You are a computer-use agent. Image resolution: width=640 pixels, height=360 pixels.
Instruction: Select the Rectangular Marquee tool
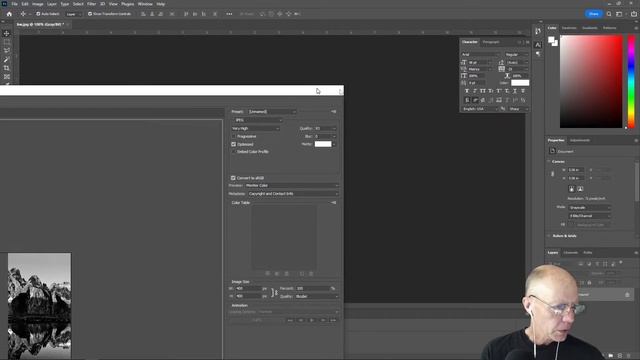coord(7,42)
